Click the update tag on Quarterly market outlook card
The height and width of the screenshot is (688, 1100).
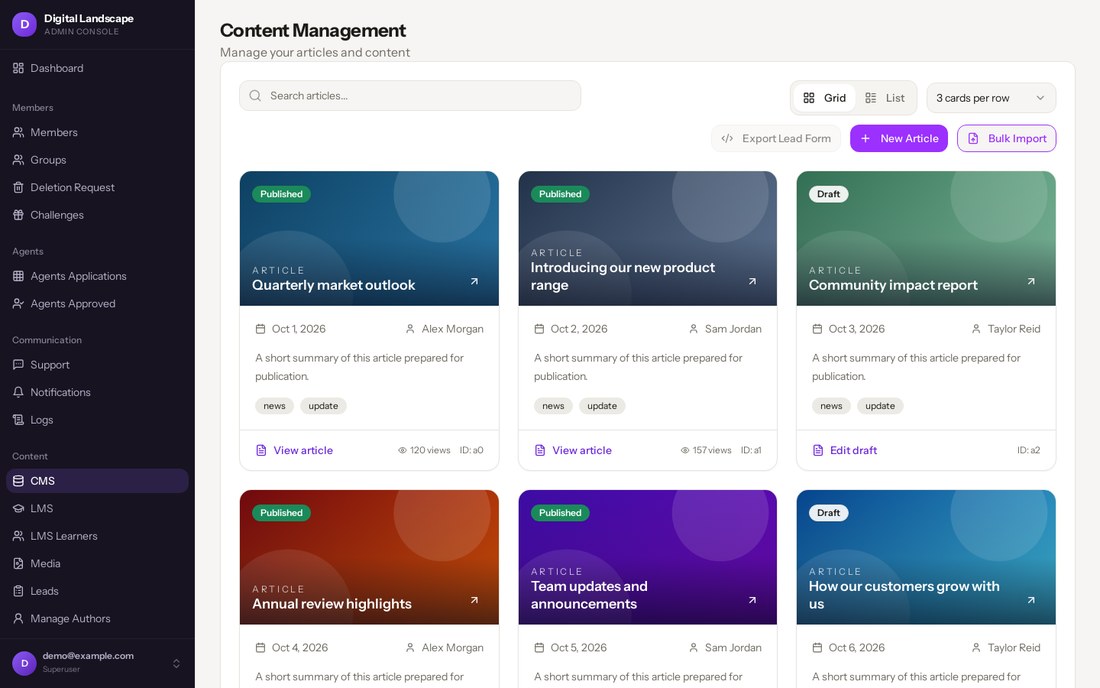tap(323, 406)
